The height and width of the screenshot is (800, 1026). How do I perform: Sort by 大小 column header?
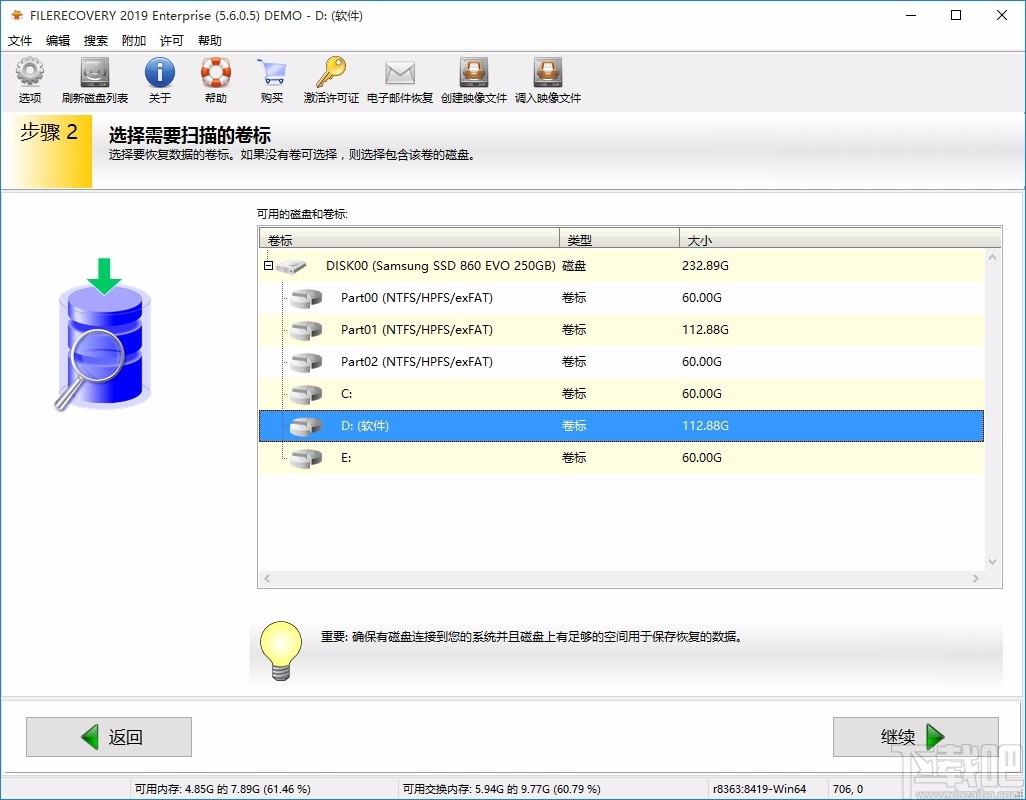840,239
